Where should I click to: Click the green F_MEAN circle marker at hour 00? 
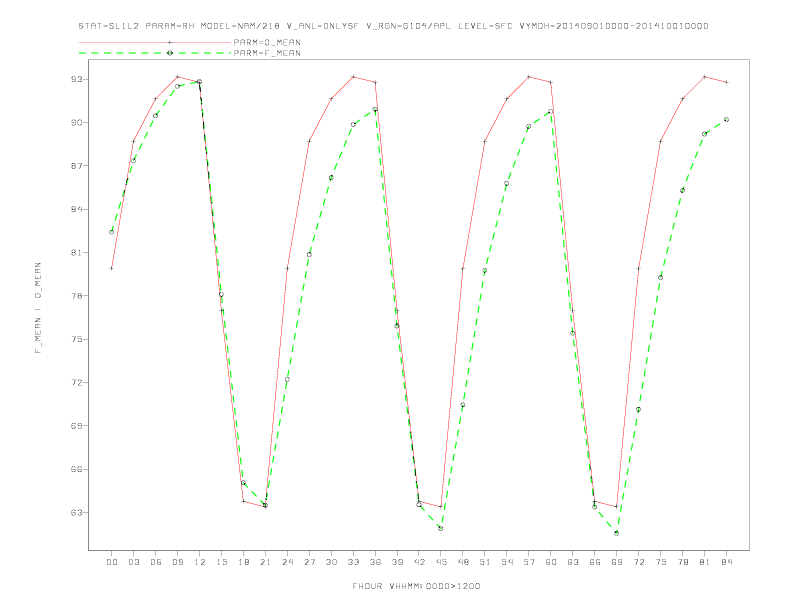coord(112,232)
